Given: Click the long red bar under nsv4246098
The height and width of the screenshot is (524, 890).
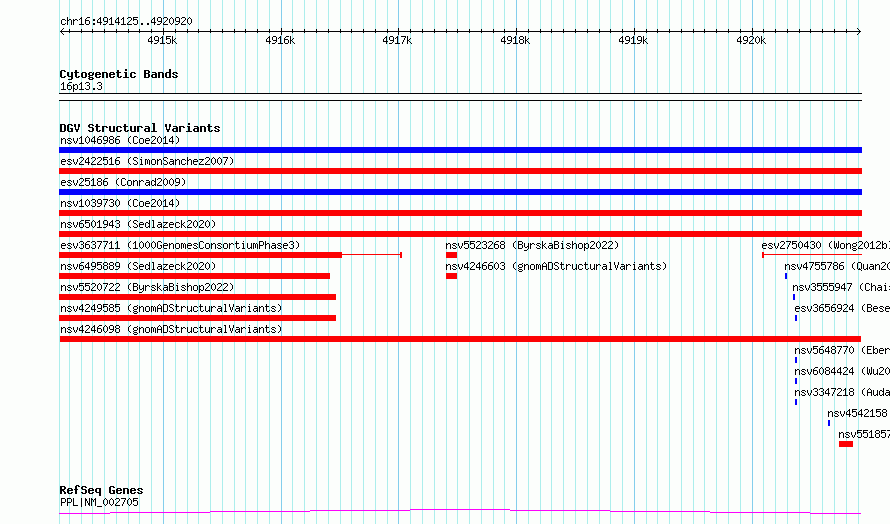Looking at the screenshot, I should pyautogui.click(x=460, y=339).
